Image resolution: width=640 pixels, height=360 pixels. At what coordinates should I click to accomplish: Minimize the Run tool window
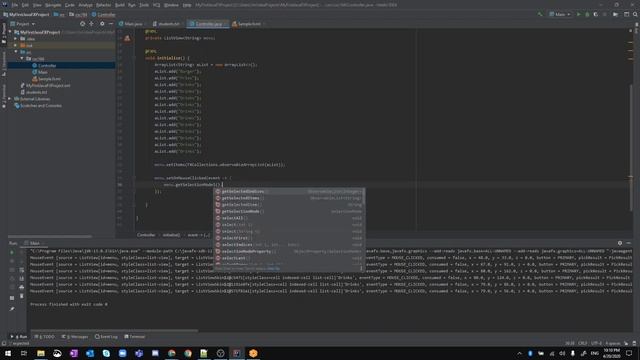point(629,243)
